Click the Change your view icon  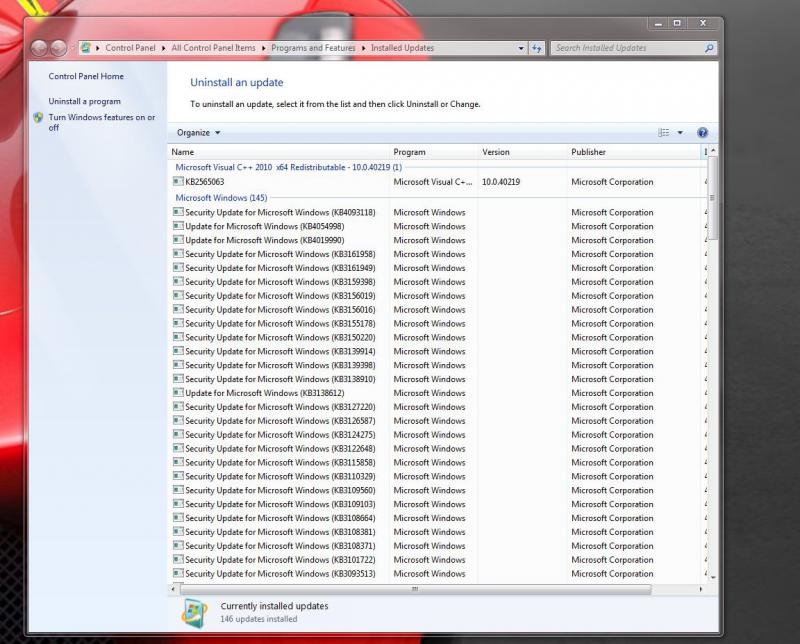click(664, 133)
